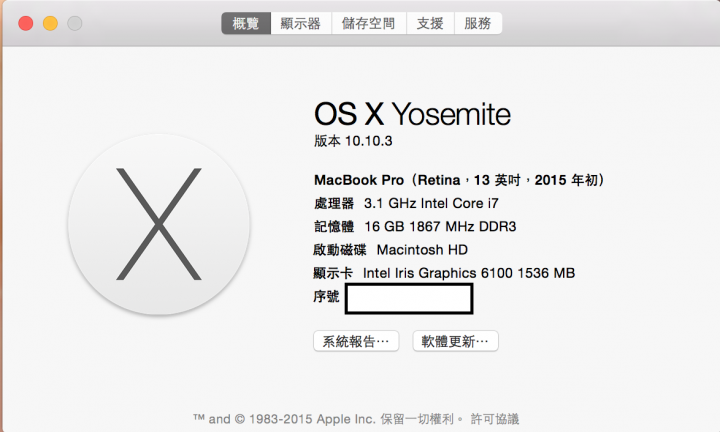Image resolution: width=720 pixels, height=432 pixels.
Task: Open the 許可協議 link
Action: pos(495,419)
